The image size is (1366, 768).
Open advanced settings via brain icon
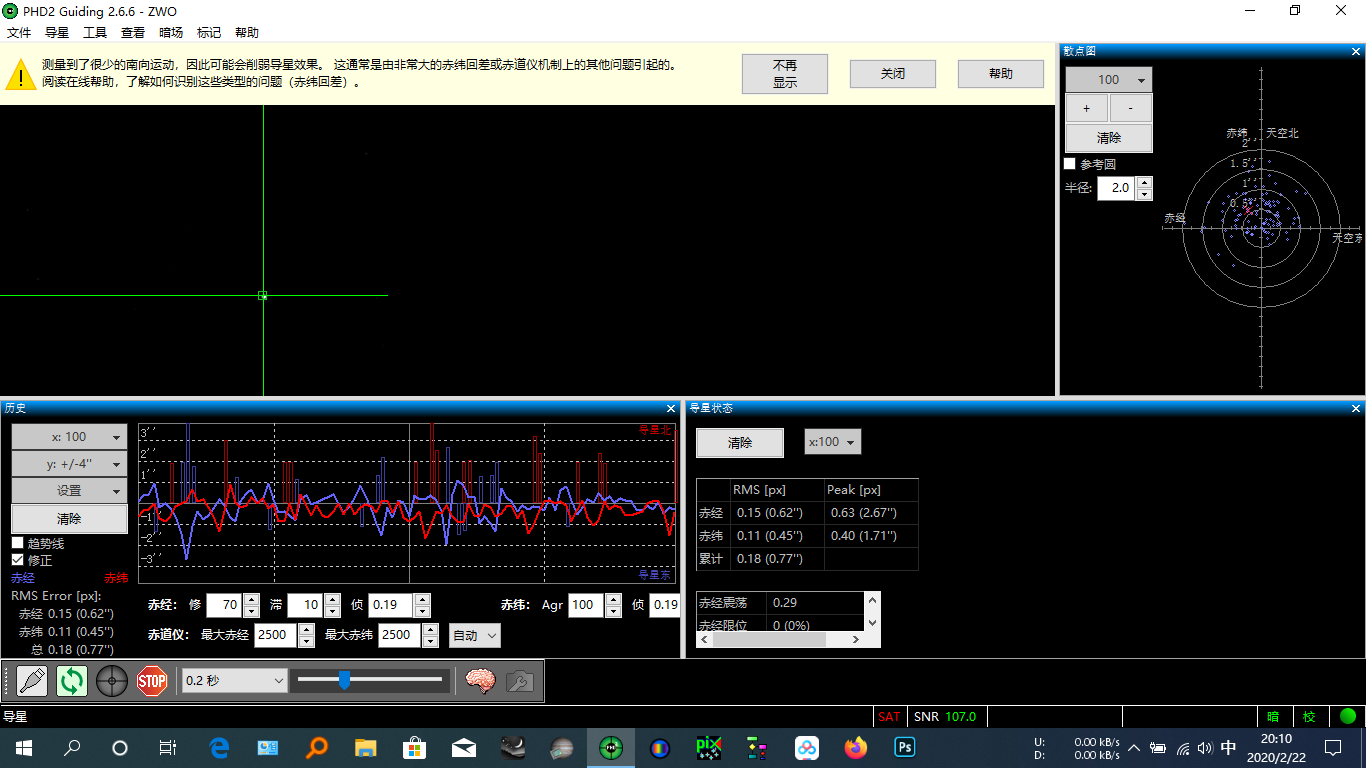(481, 681)
